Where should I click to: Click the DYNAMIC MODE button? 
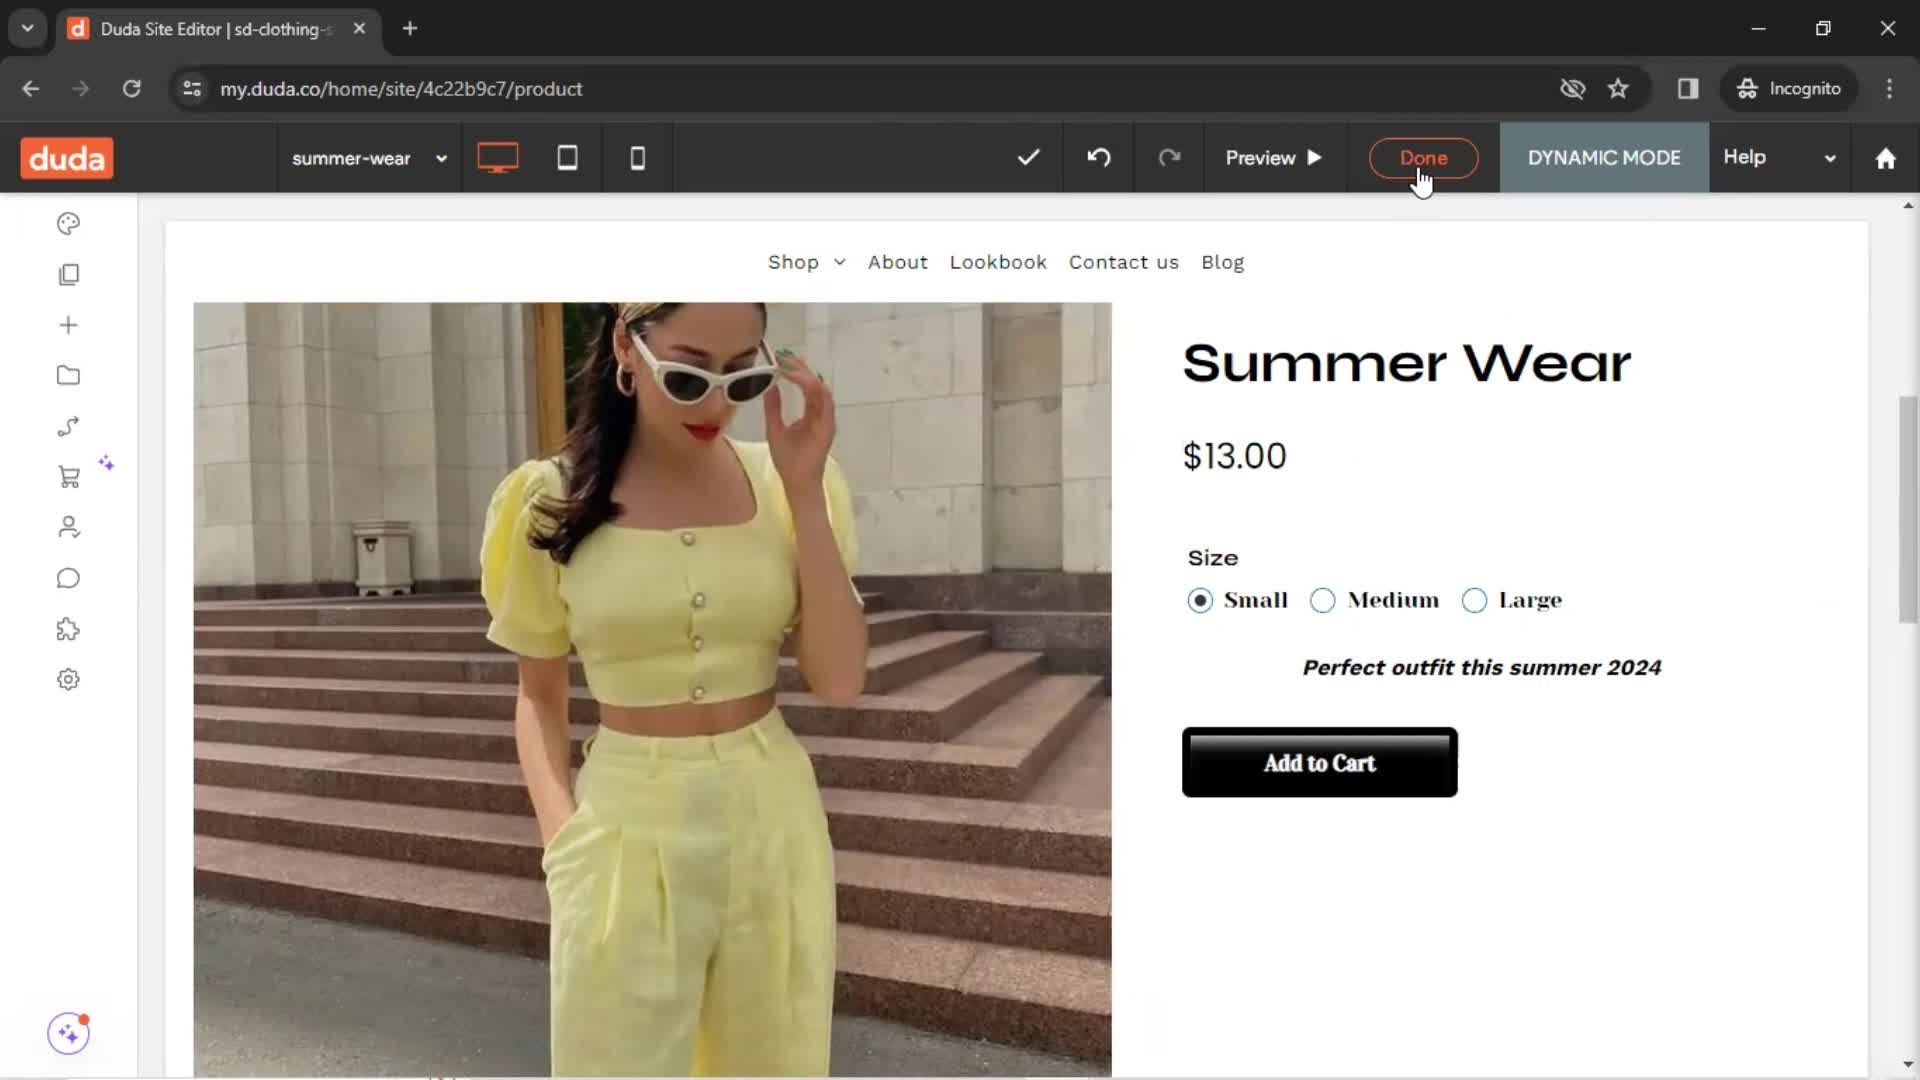1604,158
